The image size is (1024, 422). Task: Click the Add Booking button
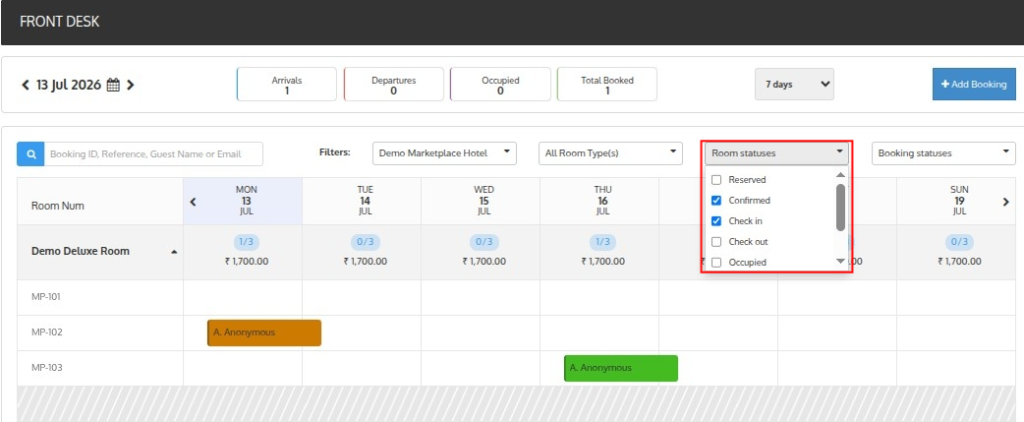pyautogui.click(x=974, y=84)
